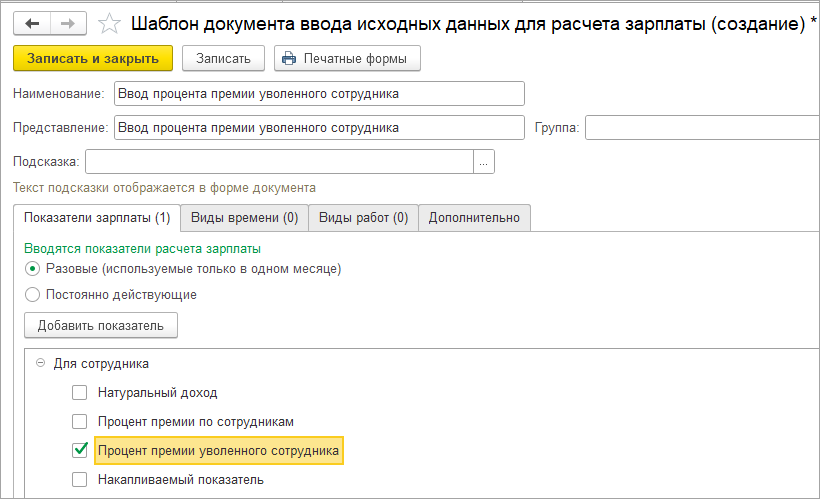The image size is (820, 499).
Task: Click the forward navigation arrow
Action: pos(68,22)
